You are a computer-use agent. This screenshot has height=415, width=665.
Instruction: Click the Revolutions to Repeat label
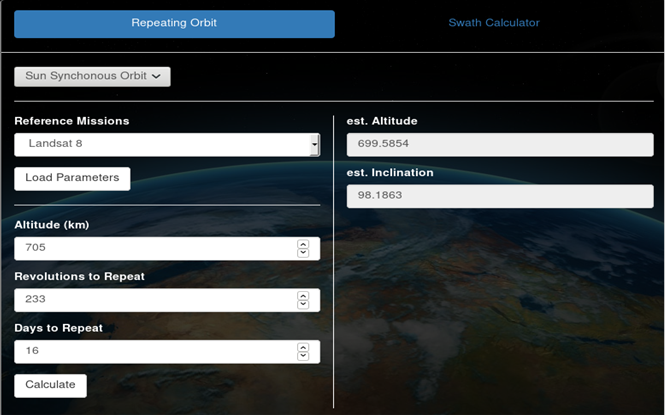[x=79, y=276]
